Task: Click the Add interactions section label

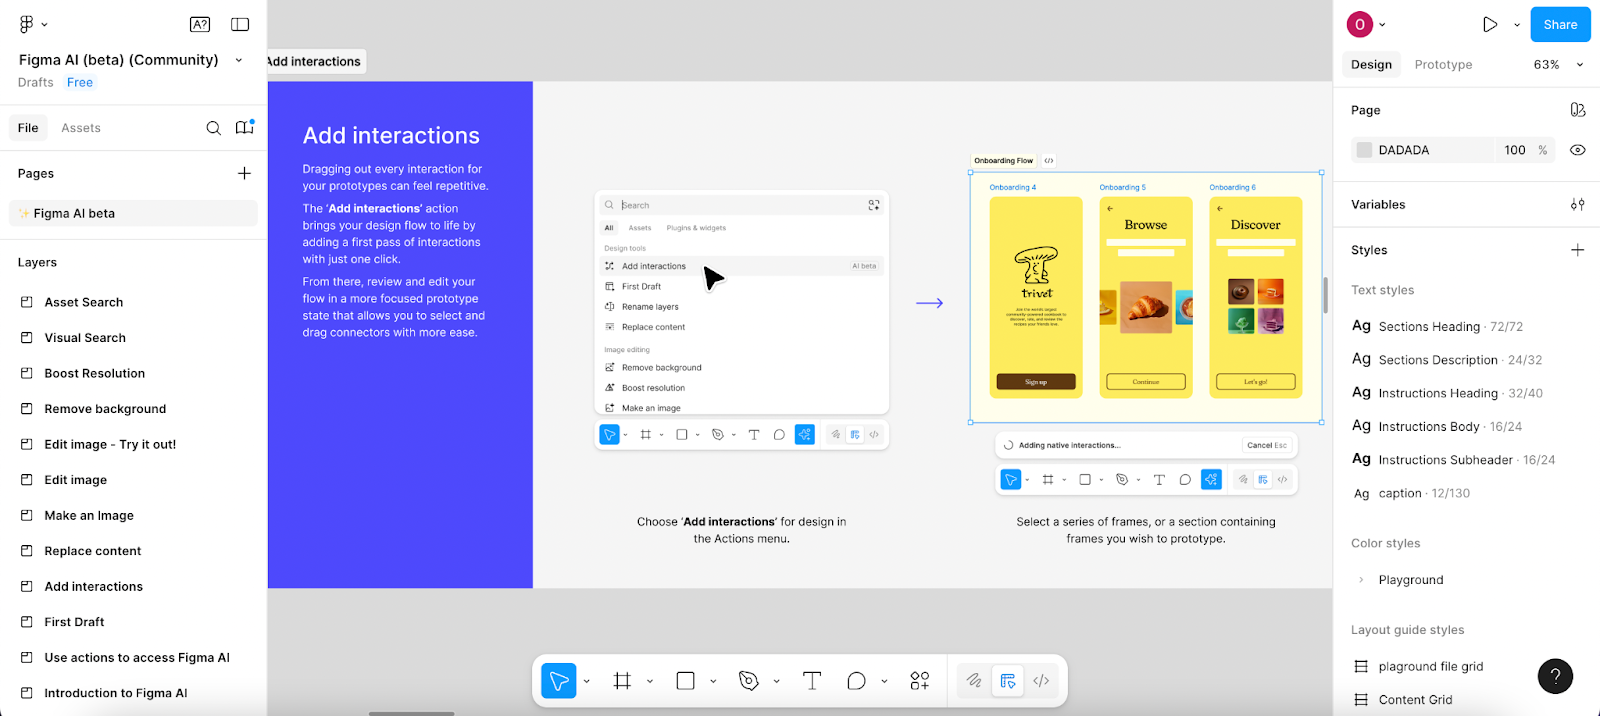Action: [314, 61]
